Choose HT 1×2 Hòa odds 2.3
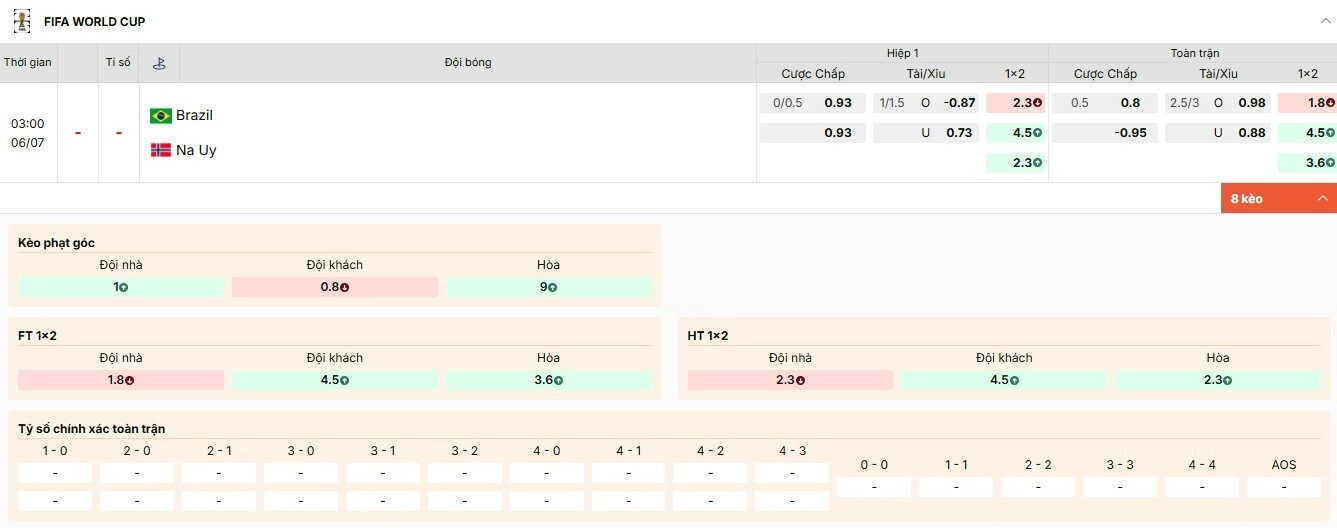The width and height of the screenshot is (1337, 528). (1218, 380)
